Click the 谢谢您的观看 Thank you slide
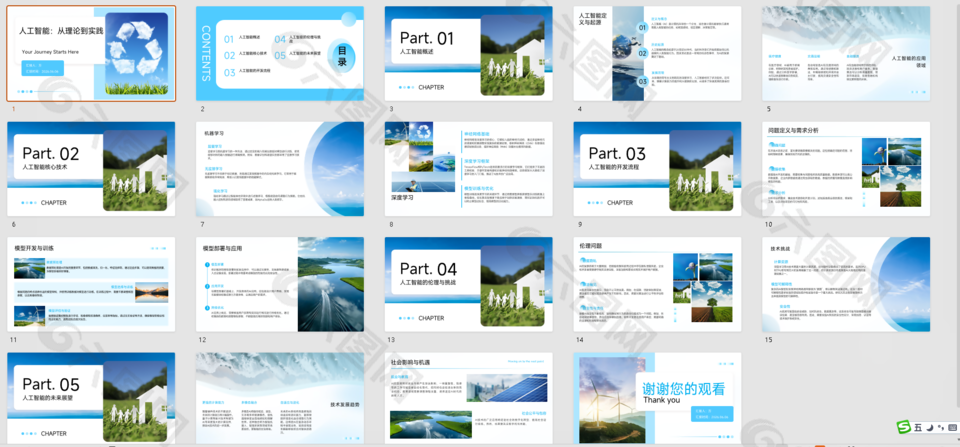The width and height of the screenshot is (960, 447). [657, 396]
